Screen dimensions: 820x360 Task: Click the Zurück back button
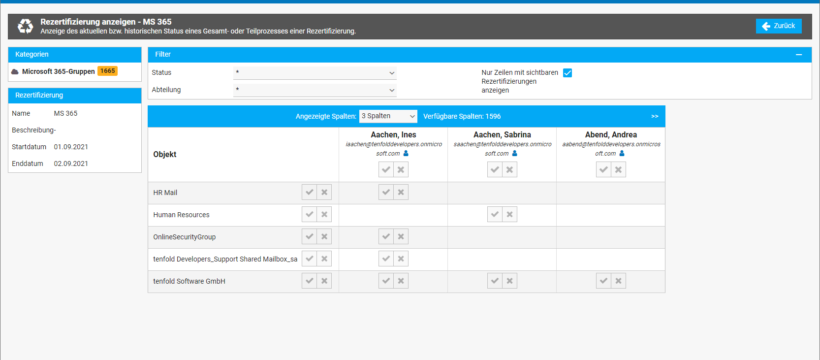778,26
